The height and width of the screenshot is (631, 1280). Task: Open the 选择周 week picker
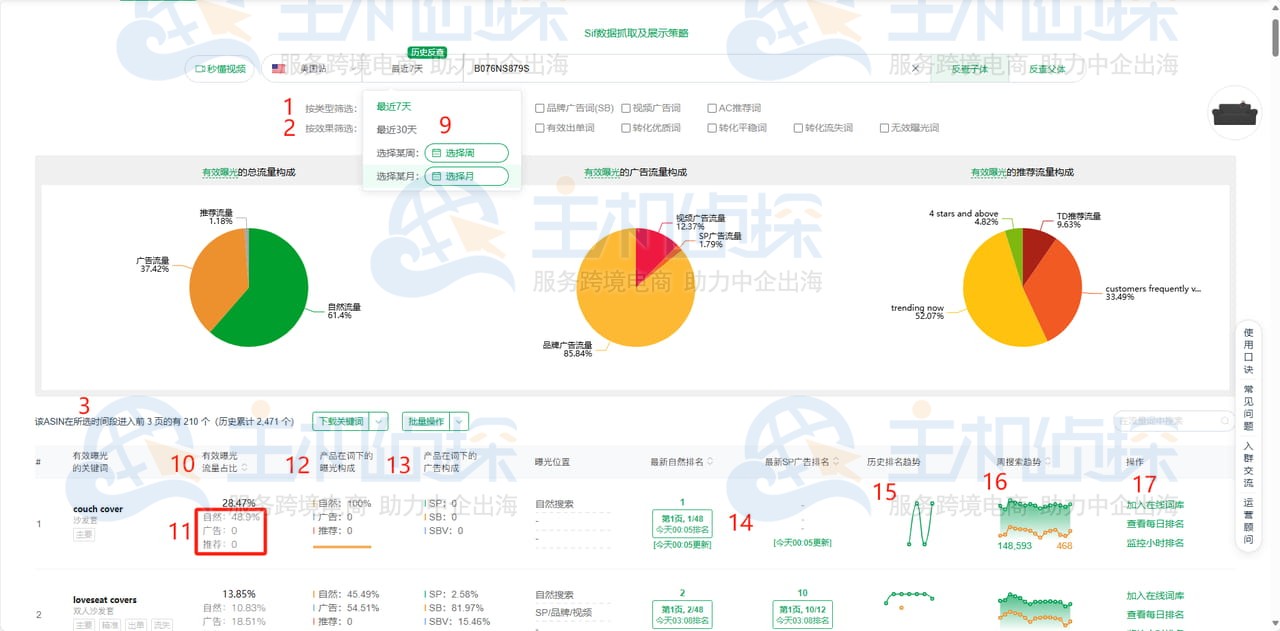coord(466,153)
